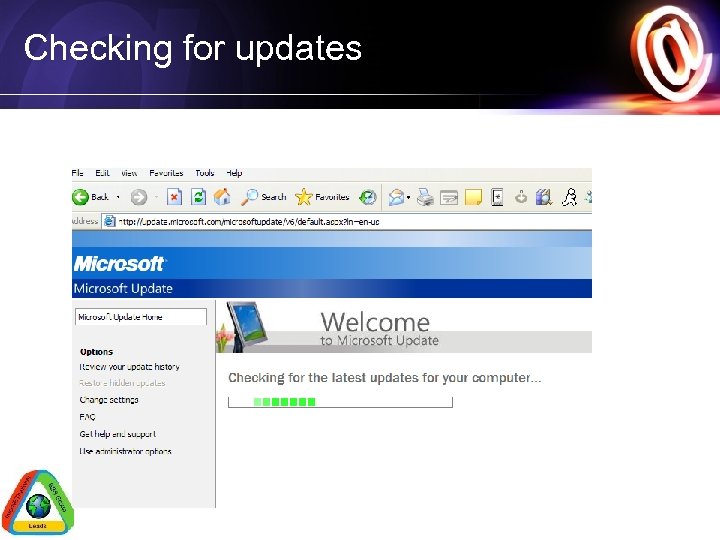Open the Edit menu
Viewport: 720px width, 540px height.
102,173
